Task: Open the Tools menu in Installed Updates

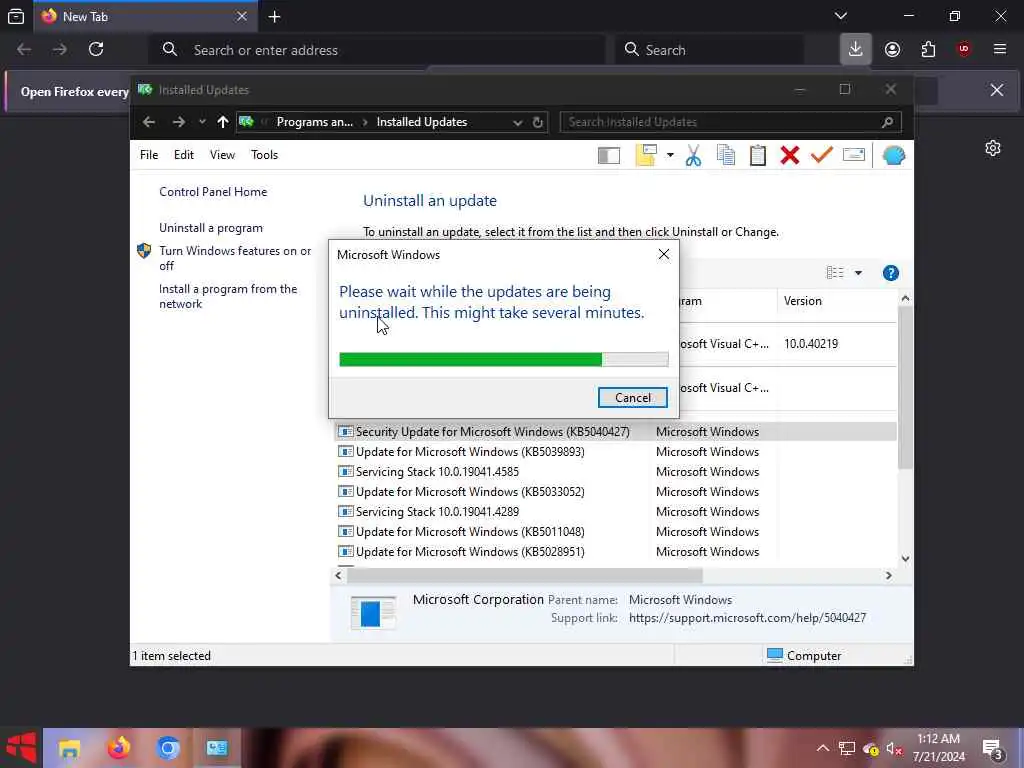Action: [x=264, y=155]
